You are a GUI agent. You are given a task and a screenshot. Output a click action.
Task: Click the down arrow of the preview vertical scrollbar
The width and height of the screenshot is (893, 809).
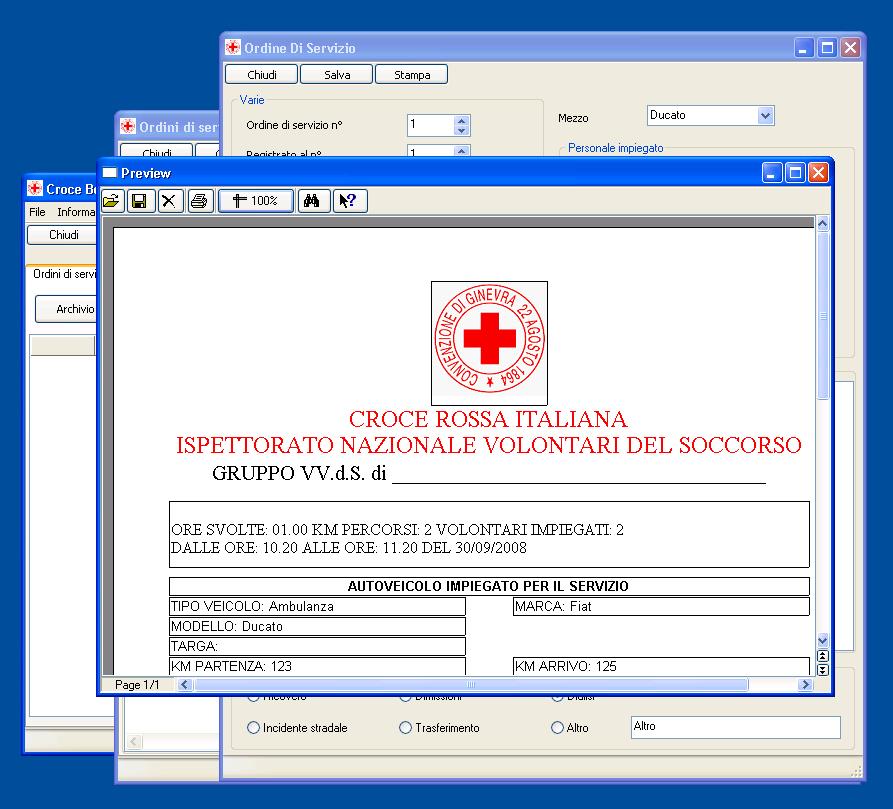tap(823, 640)
